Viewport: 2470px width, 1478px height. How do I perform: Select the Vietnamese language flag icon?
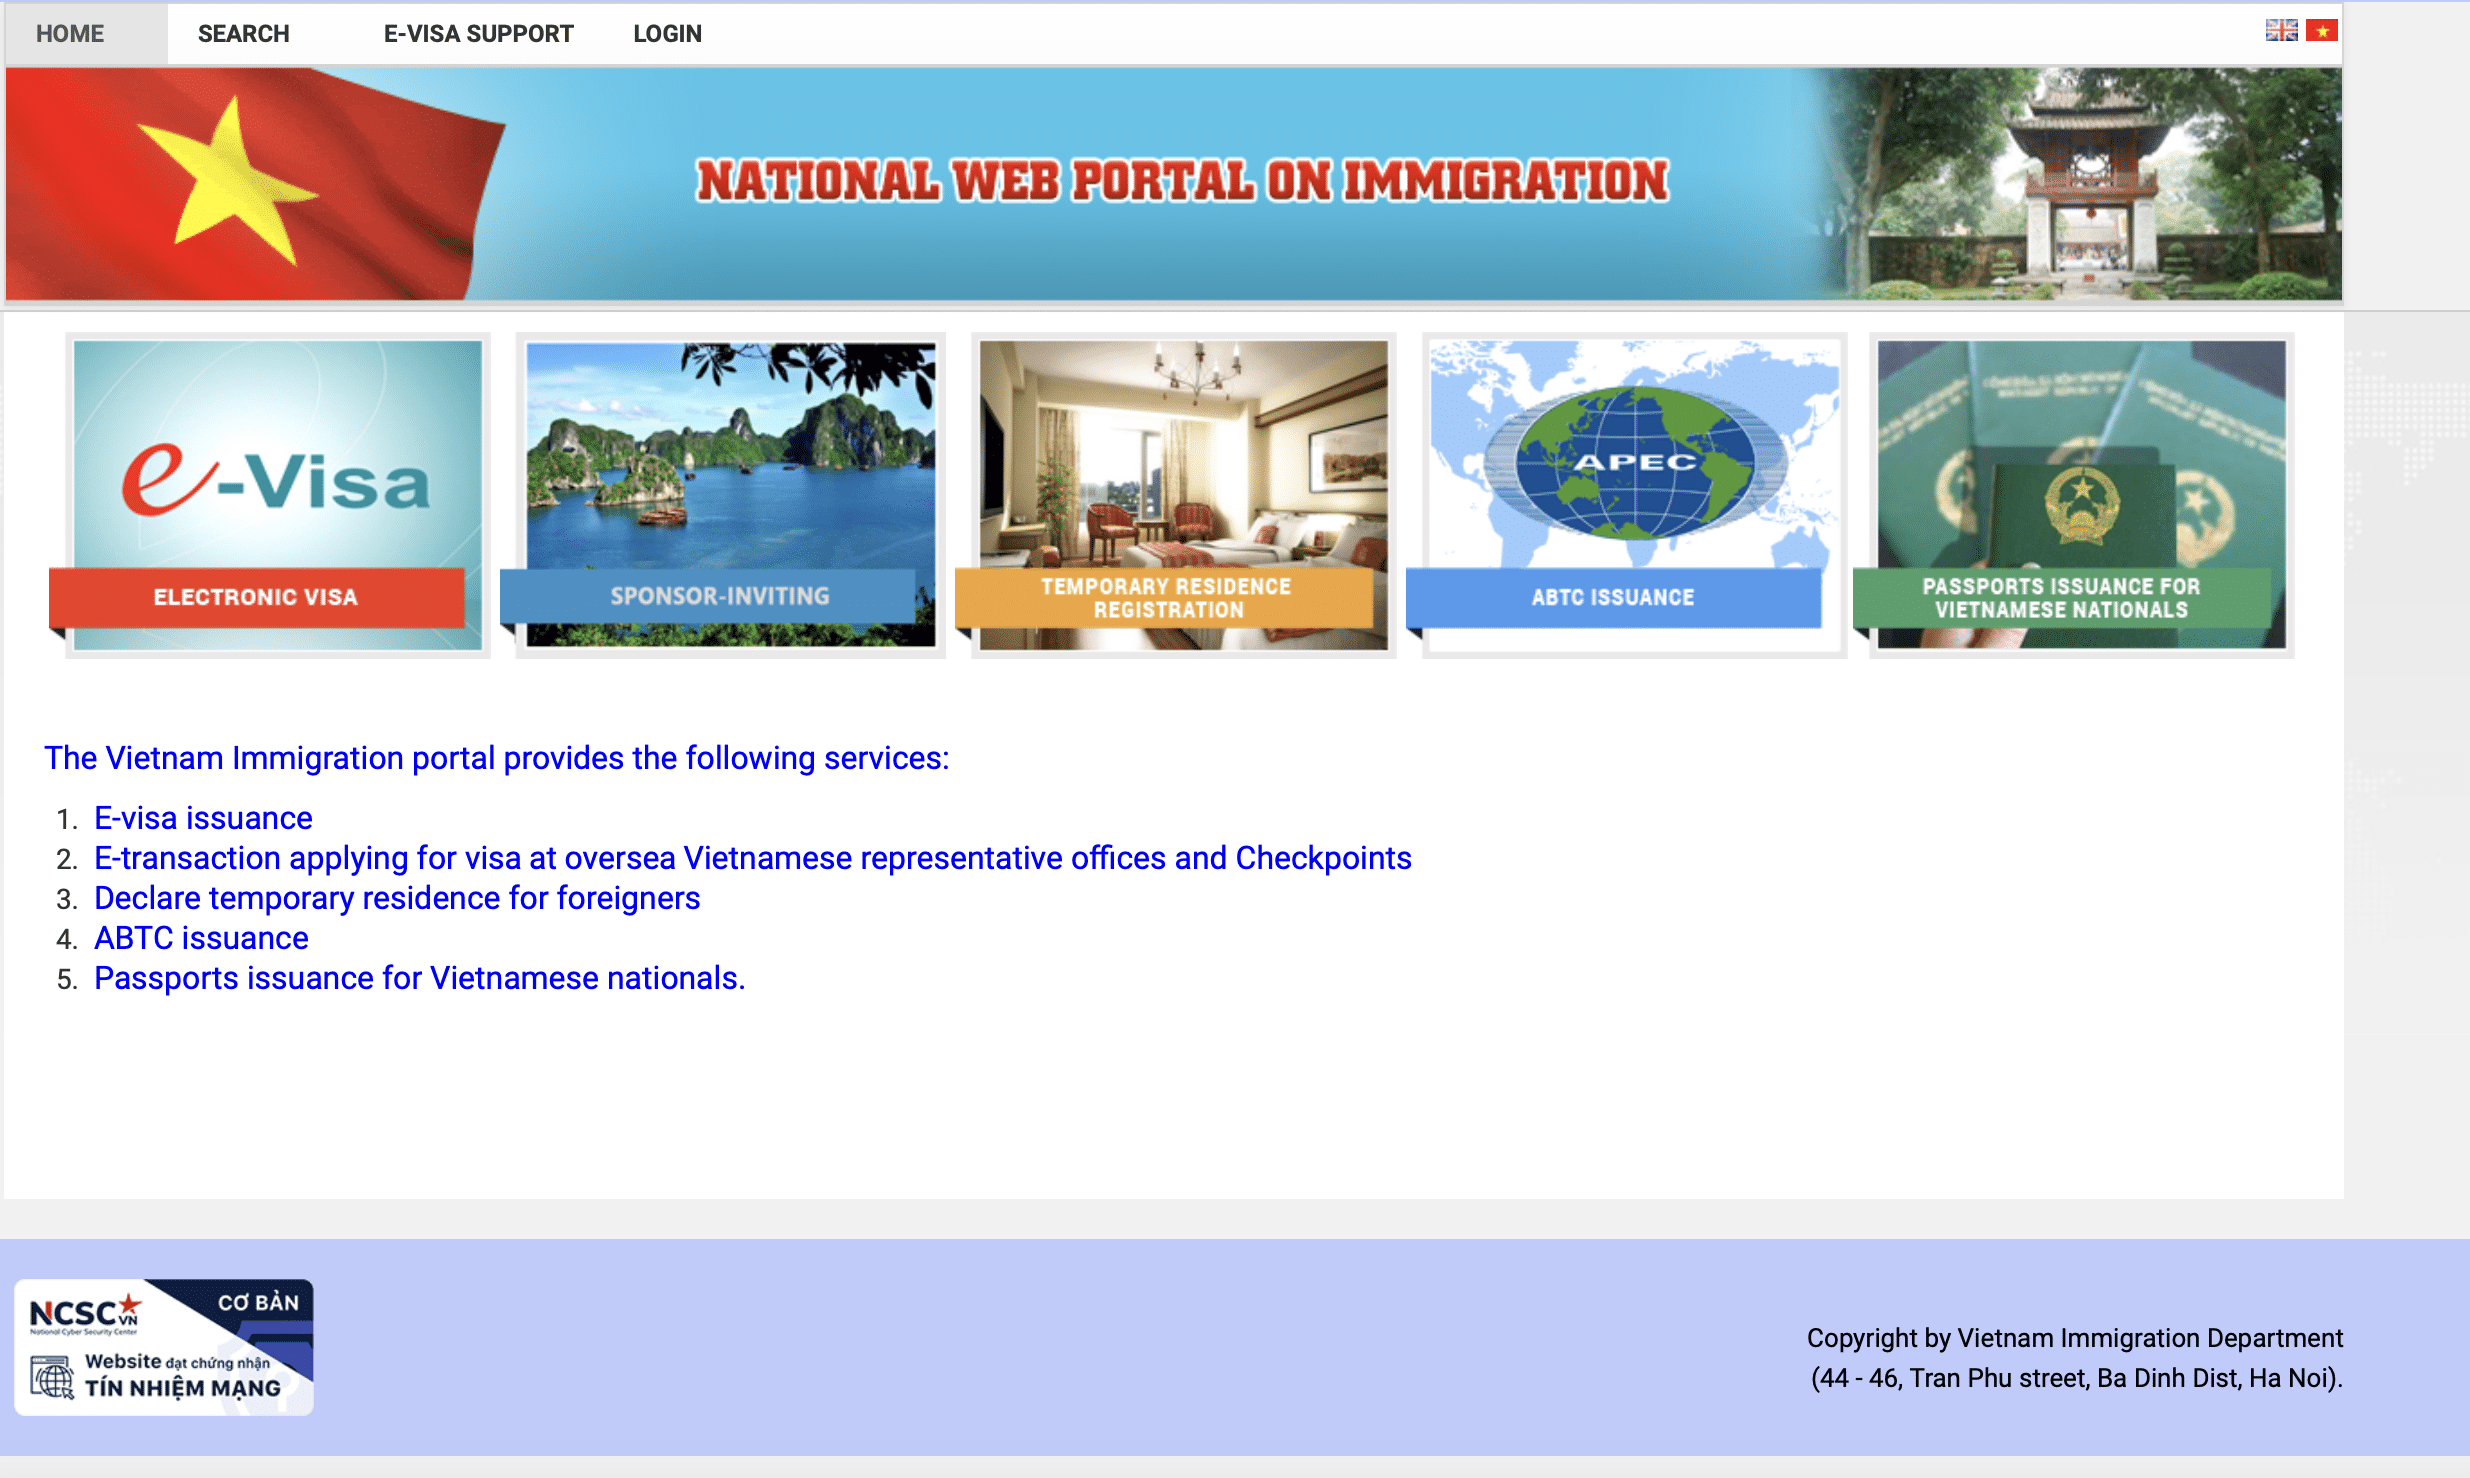[2324, 32]
